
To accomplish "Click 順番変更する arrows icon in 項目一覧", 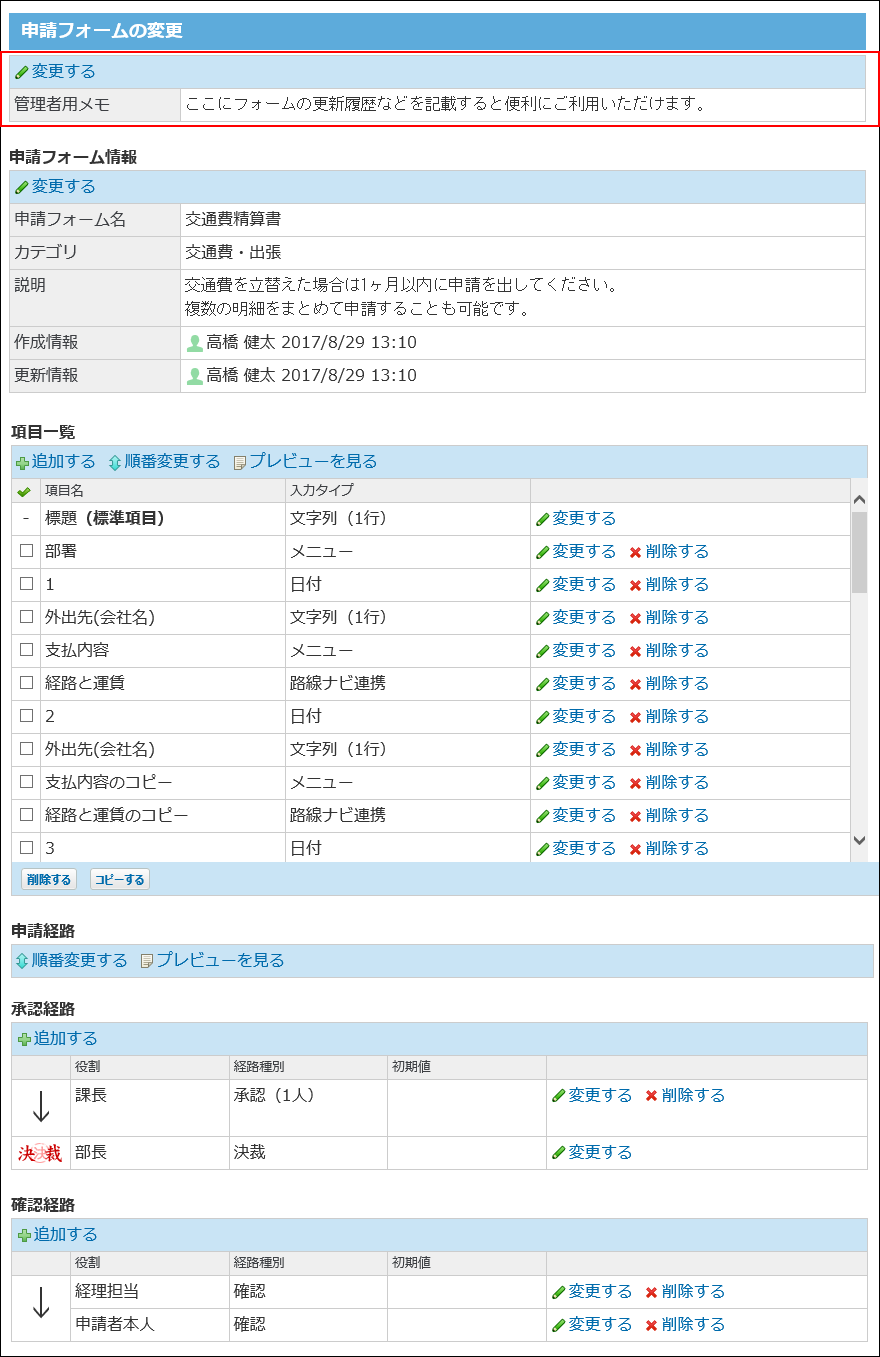I will 115,462.
